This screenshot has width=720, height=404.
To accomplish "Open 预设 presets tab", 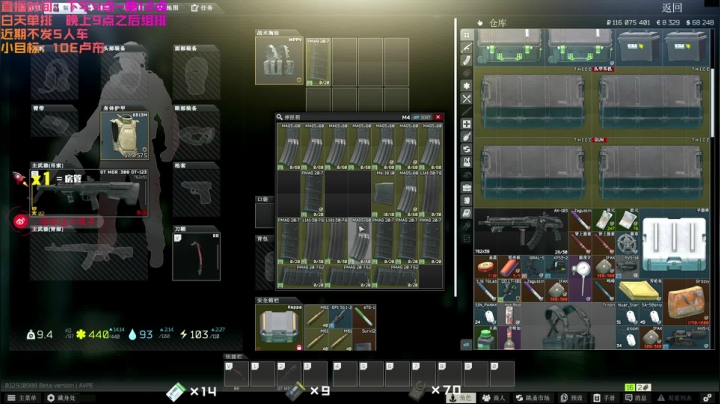I will (572, 398).
